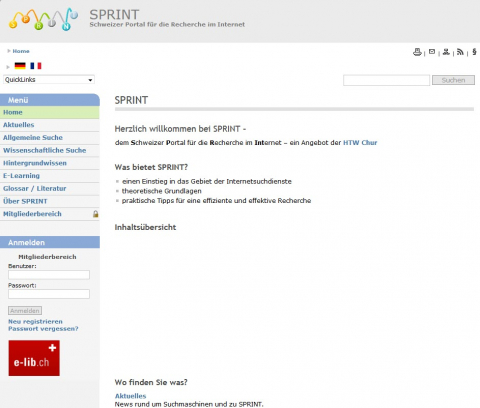The width and height of the screenshot is (480, 408).
Task: Click the email envelope icon
Action: tap(432, 52)
